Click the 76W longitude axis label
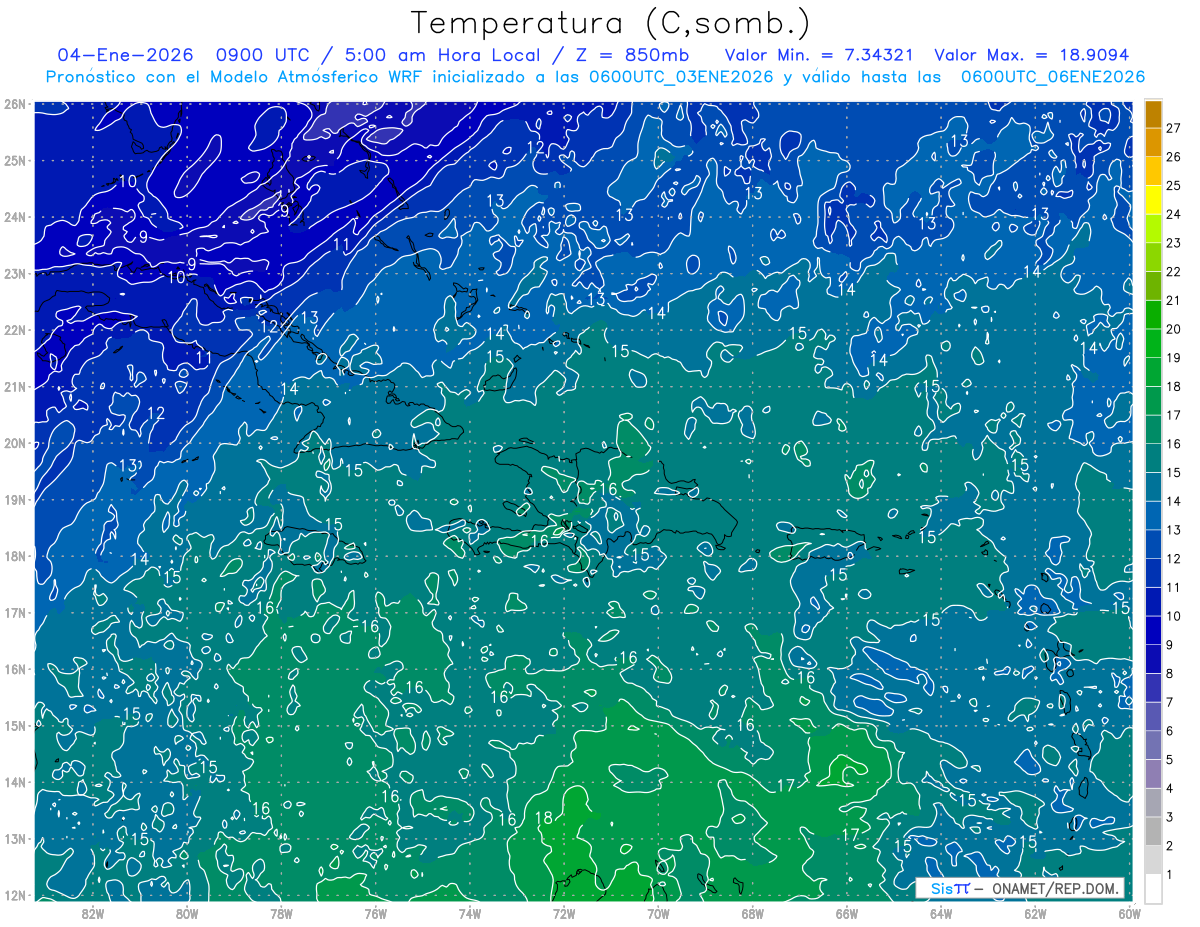Screen dimensions: 1200x927 coord(375,913)
